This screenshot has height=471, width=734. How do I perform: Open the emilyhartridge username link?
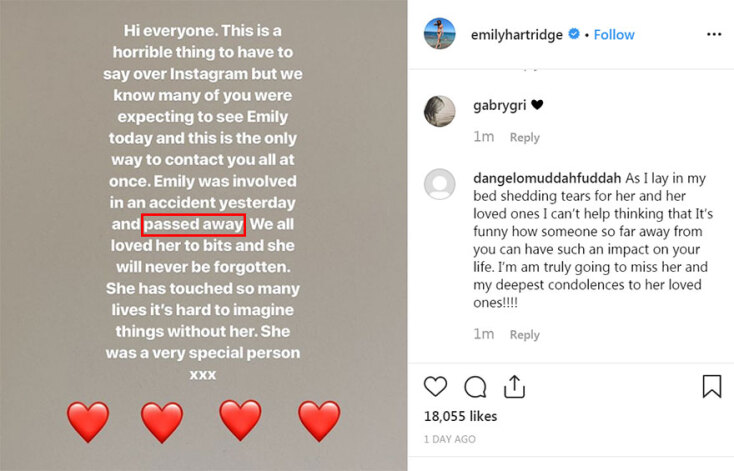[x=518, y=34]
